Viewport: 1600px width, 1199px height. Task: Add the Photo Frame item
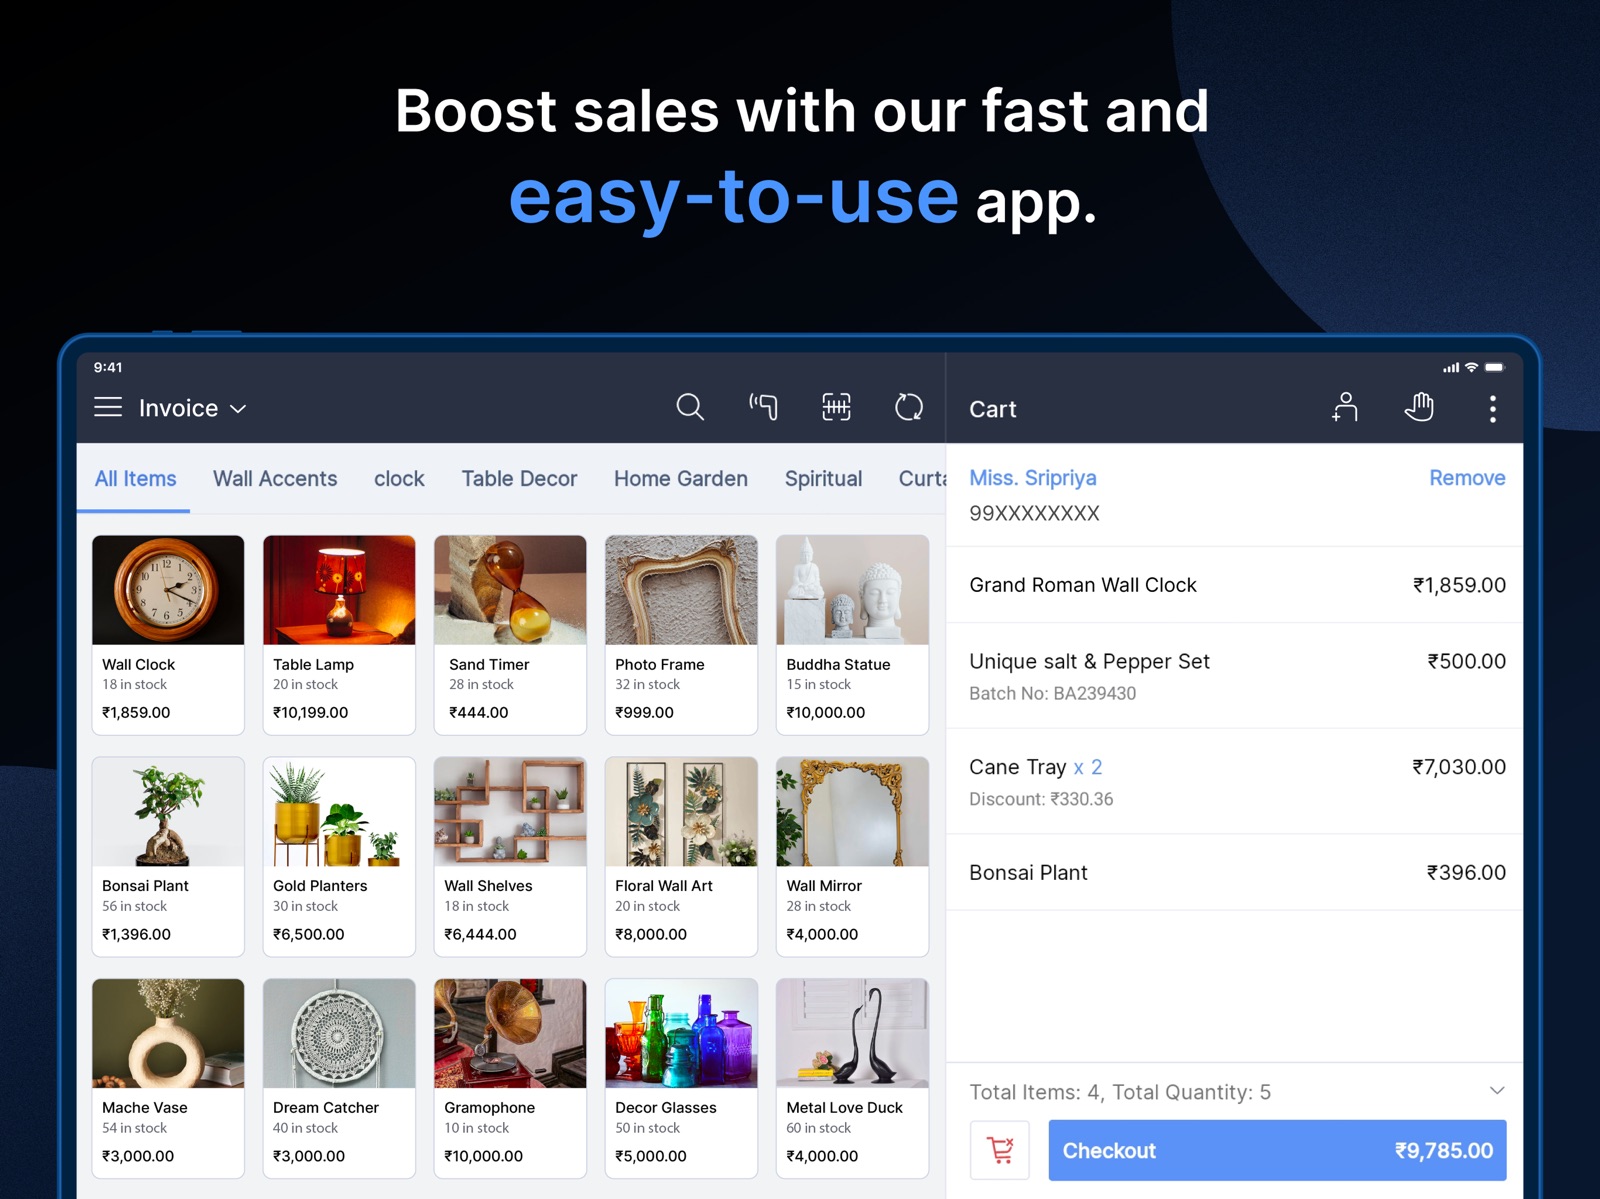[681, 635]
